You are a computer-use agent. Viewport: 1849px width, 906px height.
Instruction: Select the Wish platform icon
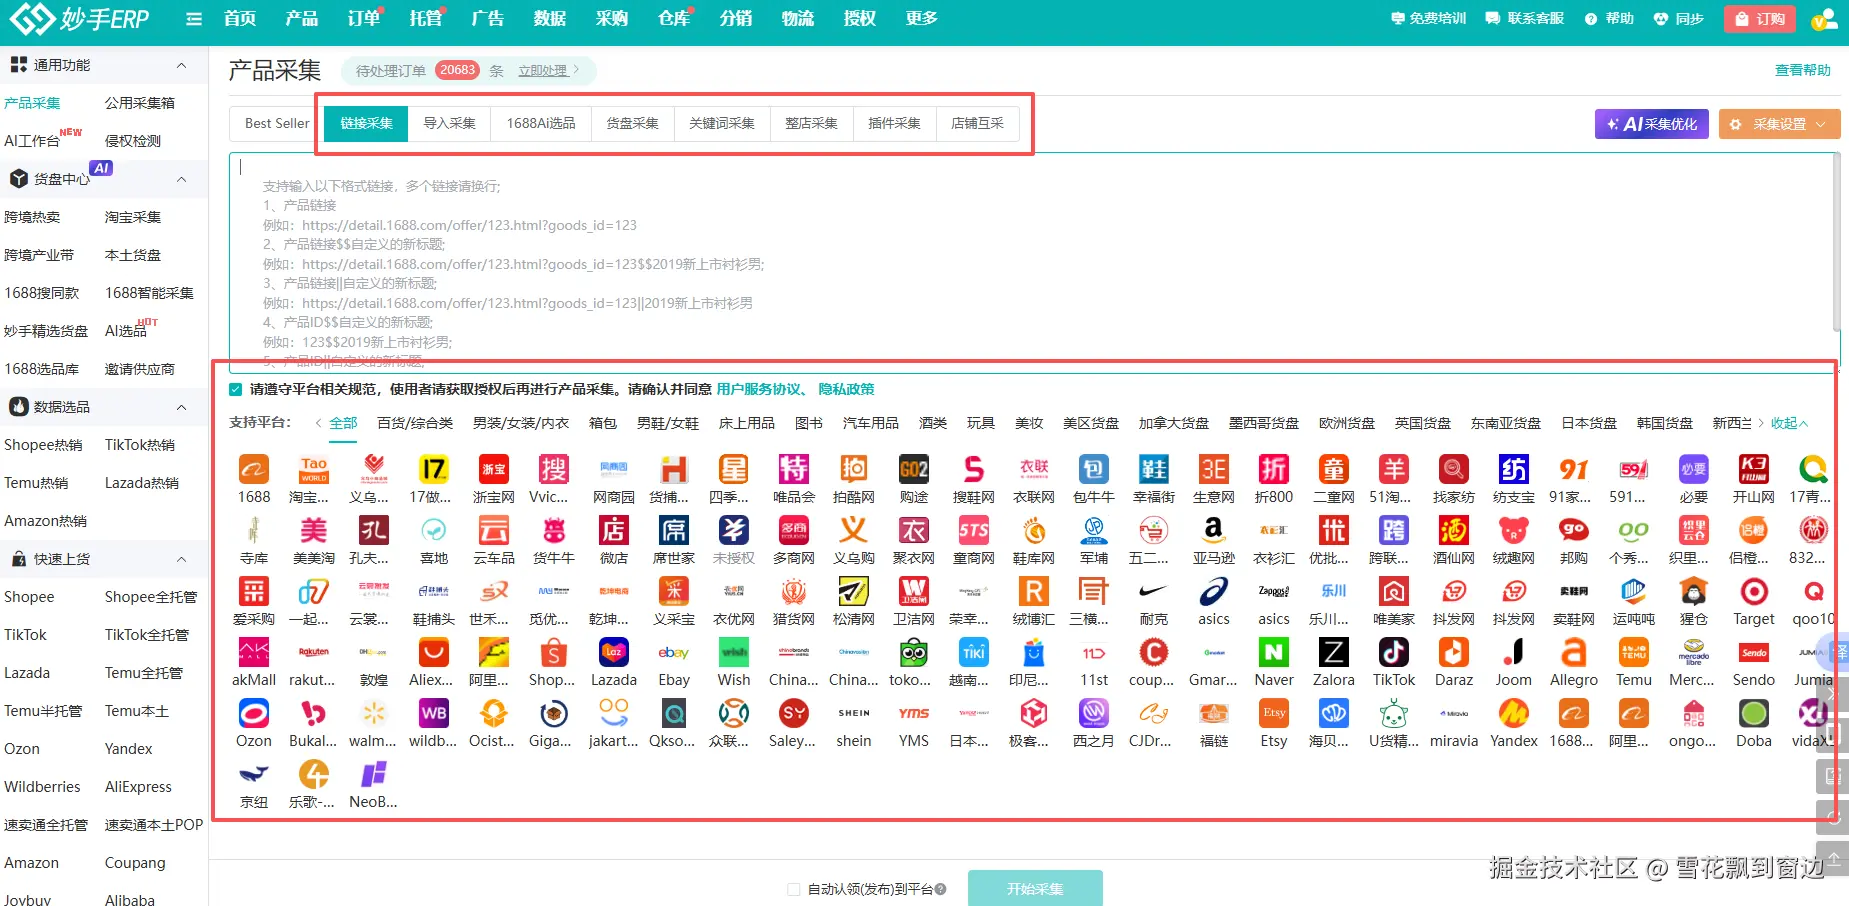pos(734,652)
